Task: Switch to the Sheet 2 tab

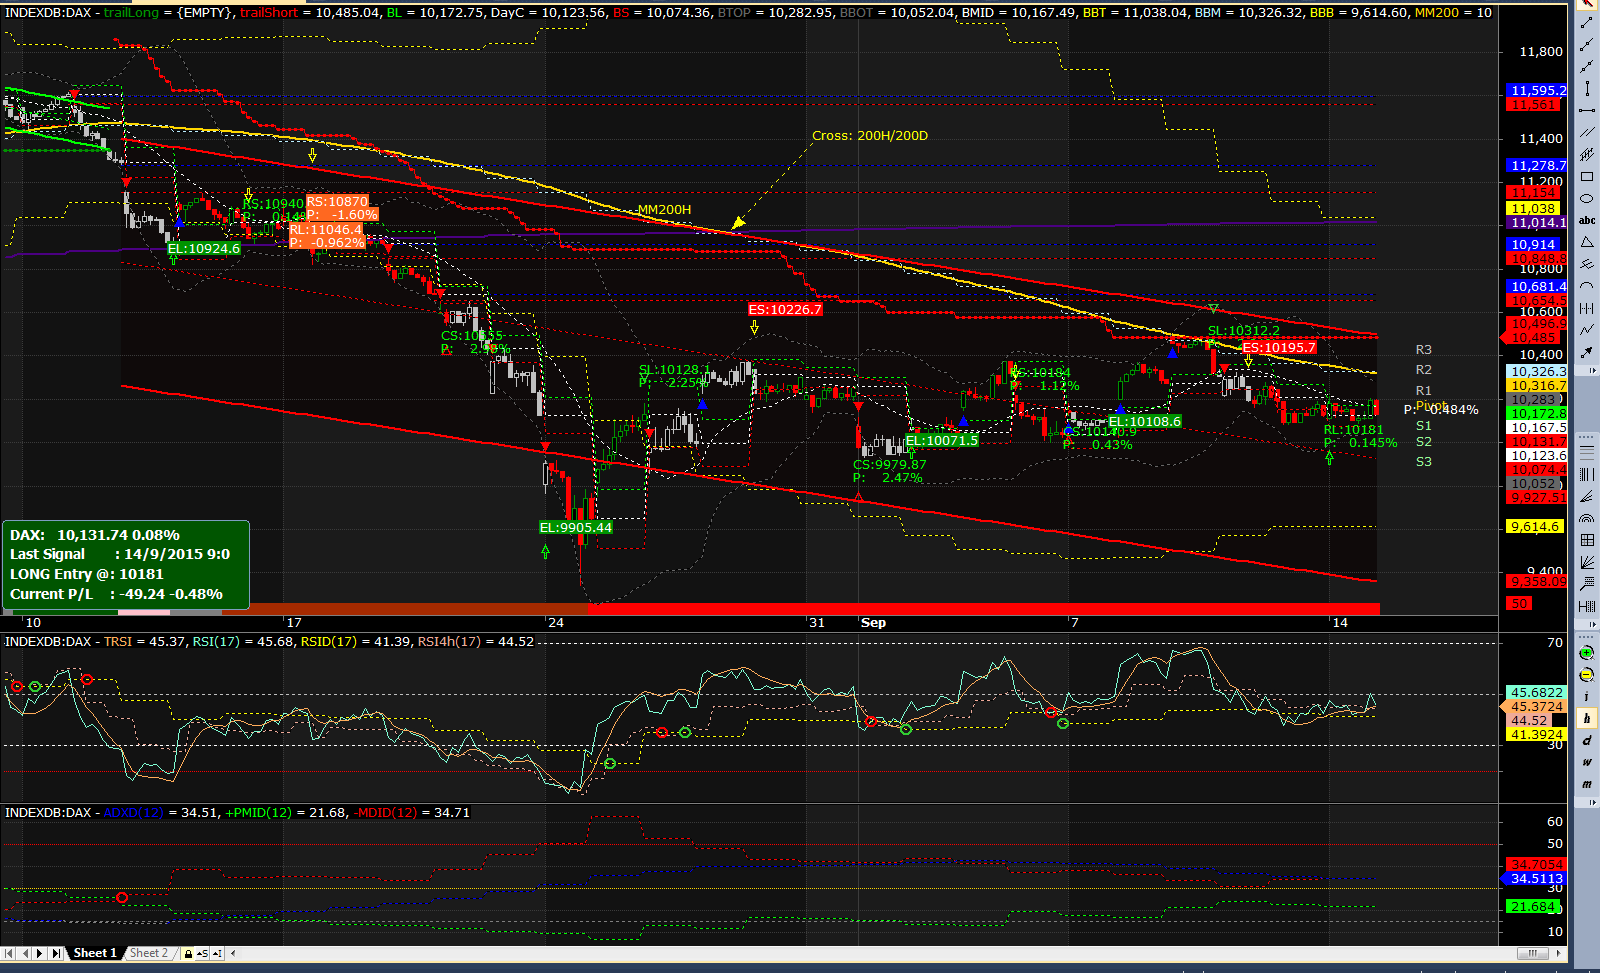Action: (x=148, y=953)
